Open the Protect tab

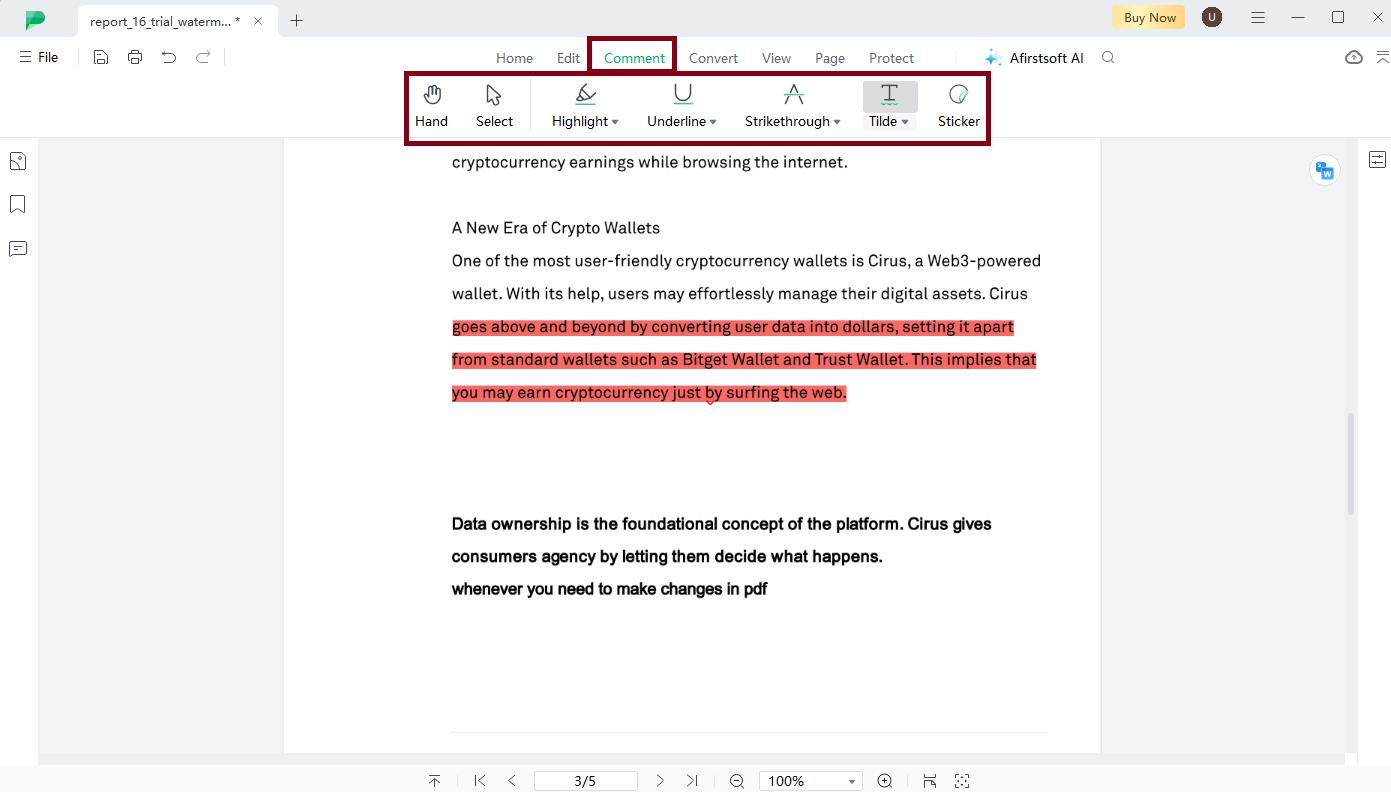coord(891,58)
